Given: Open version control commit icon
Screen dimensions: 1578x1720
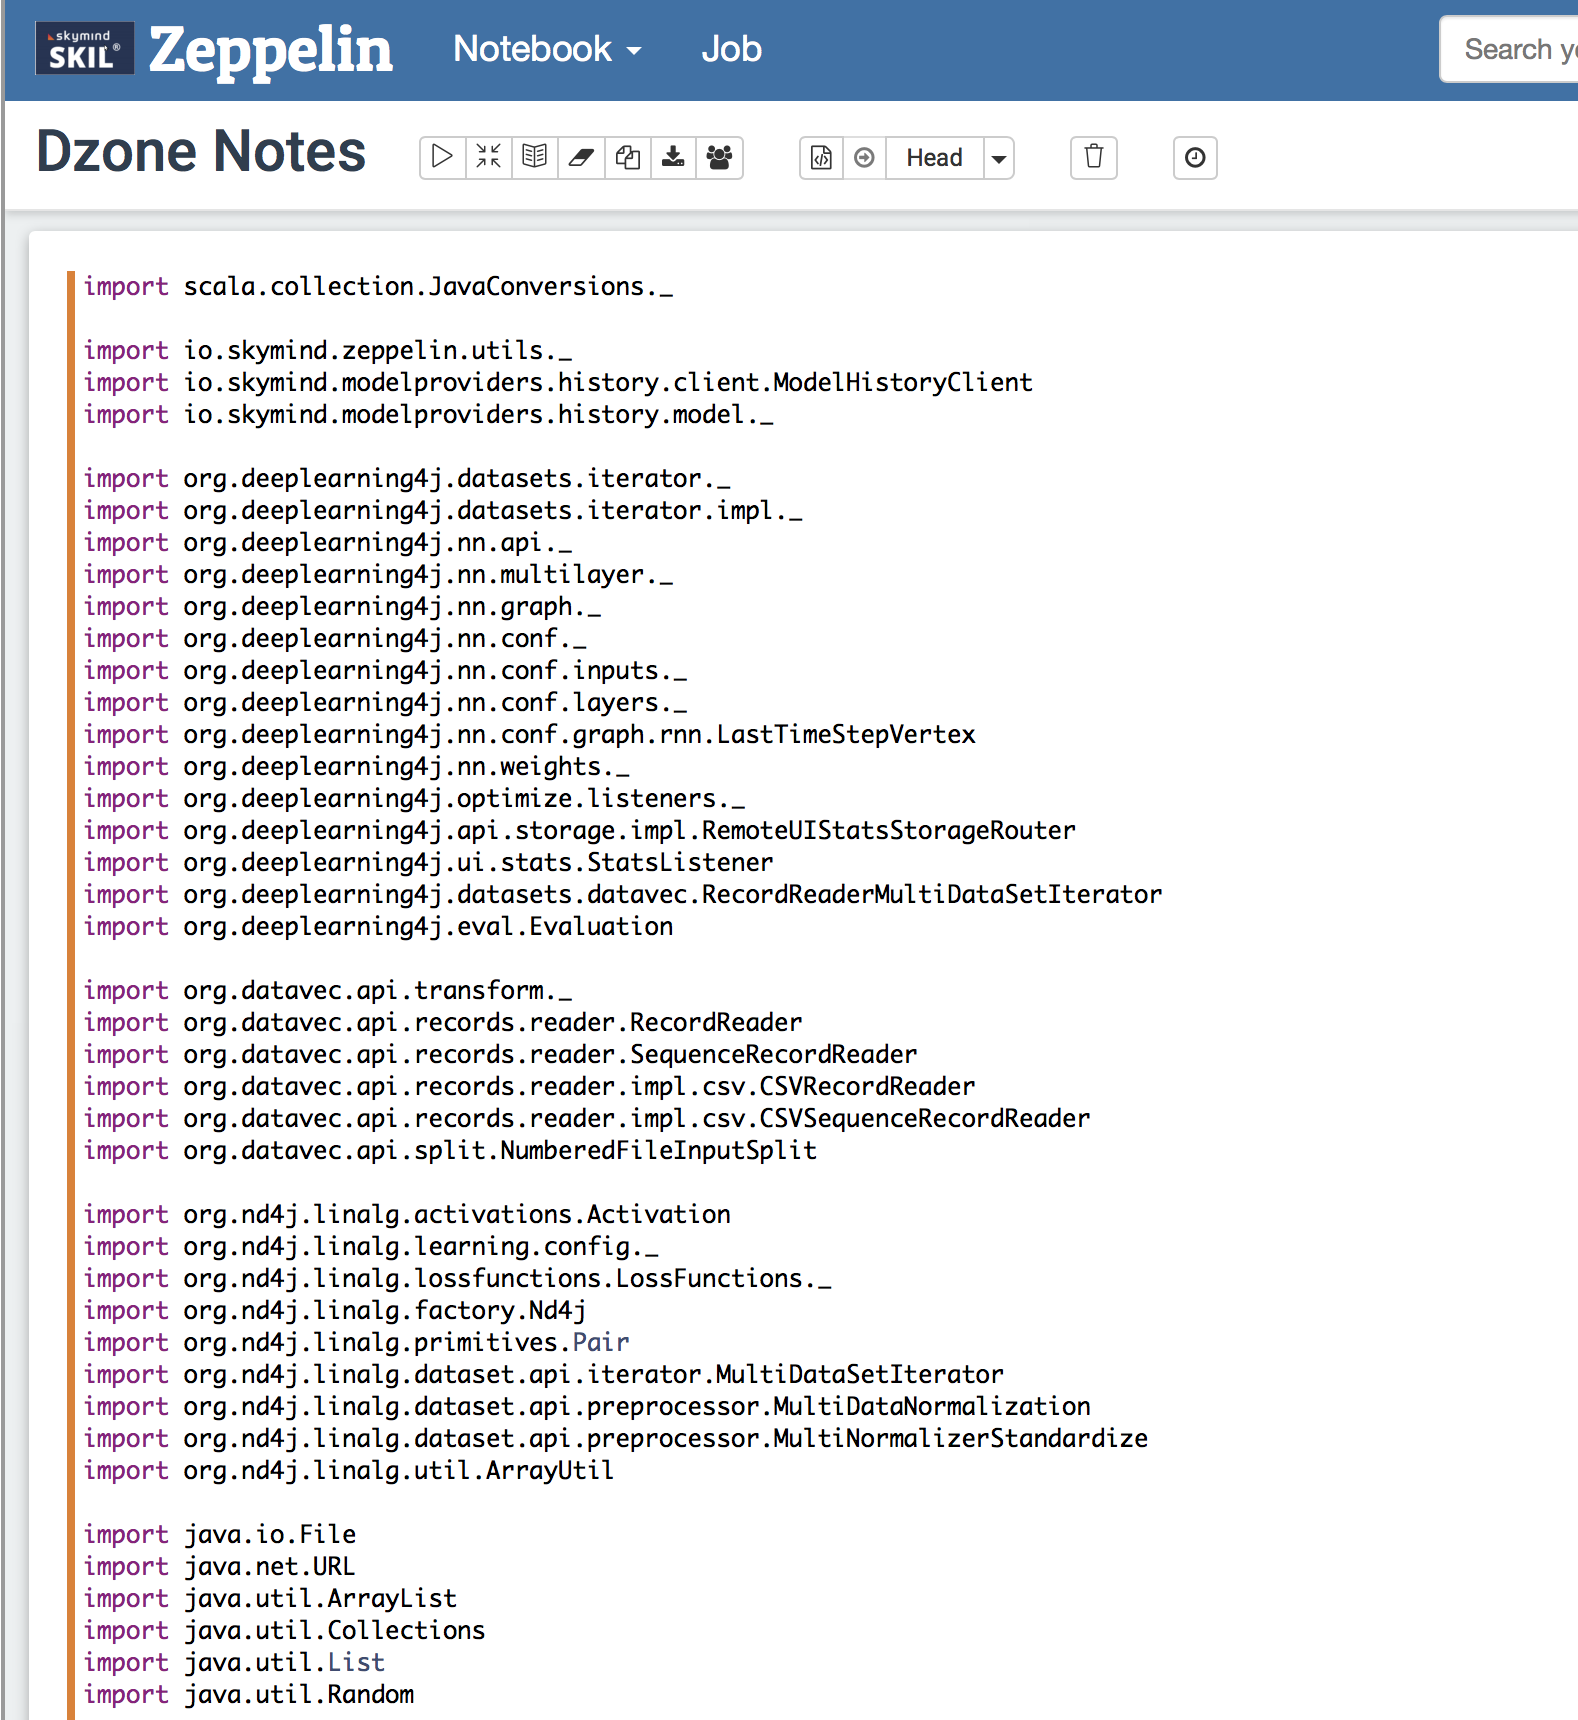Looking at the screenshot, I should click(x=821, y=158).
